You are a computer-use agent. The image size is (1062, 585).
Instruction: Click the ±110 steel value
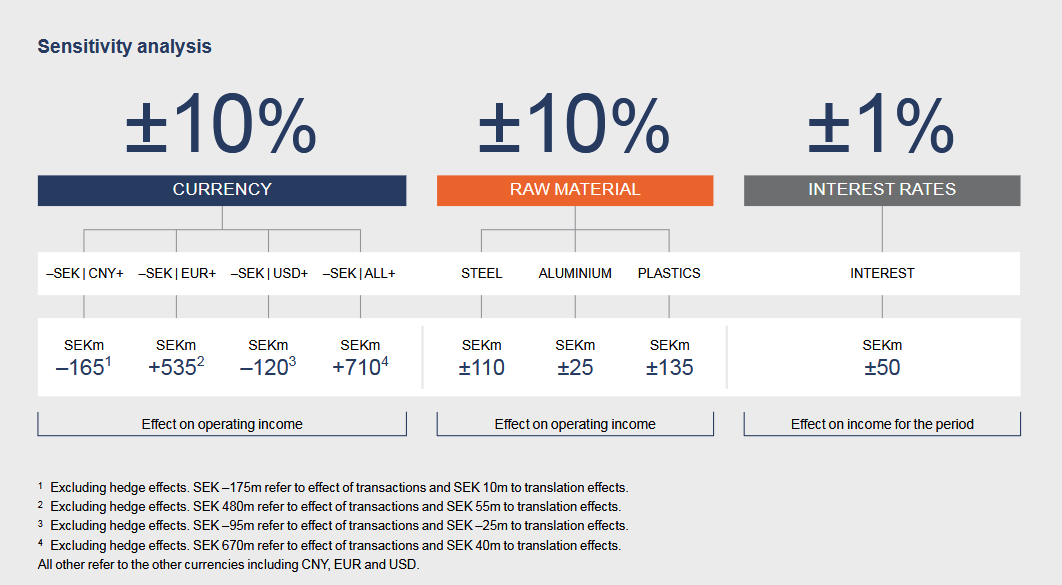click(482, 368)
